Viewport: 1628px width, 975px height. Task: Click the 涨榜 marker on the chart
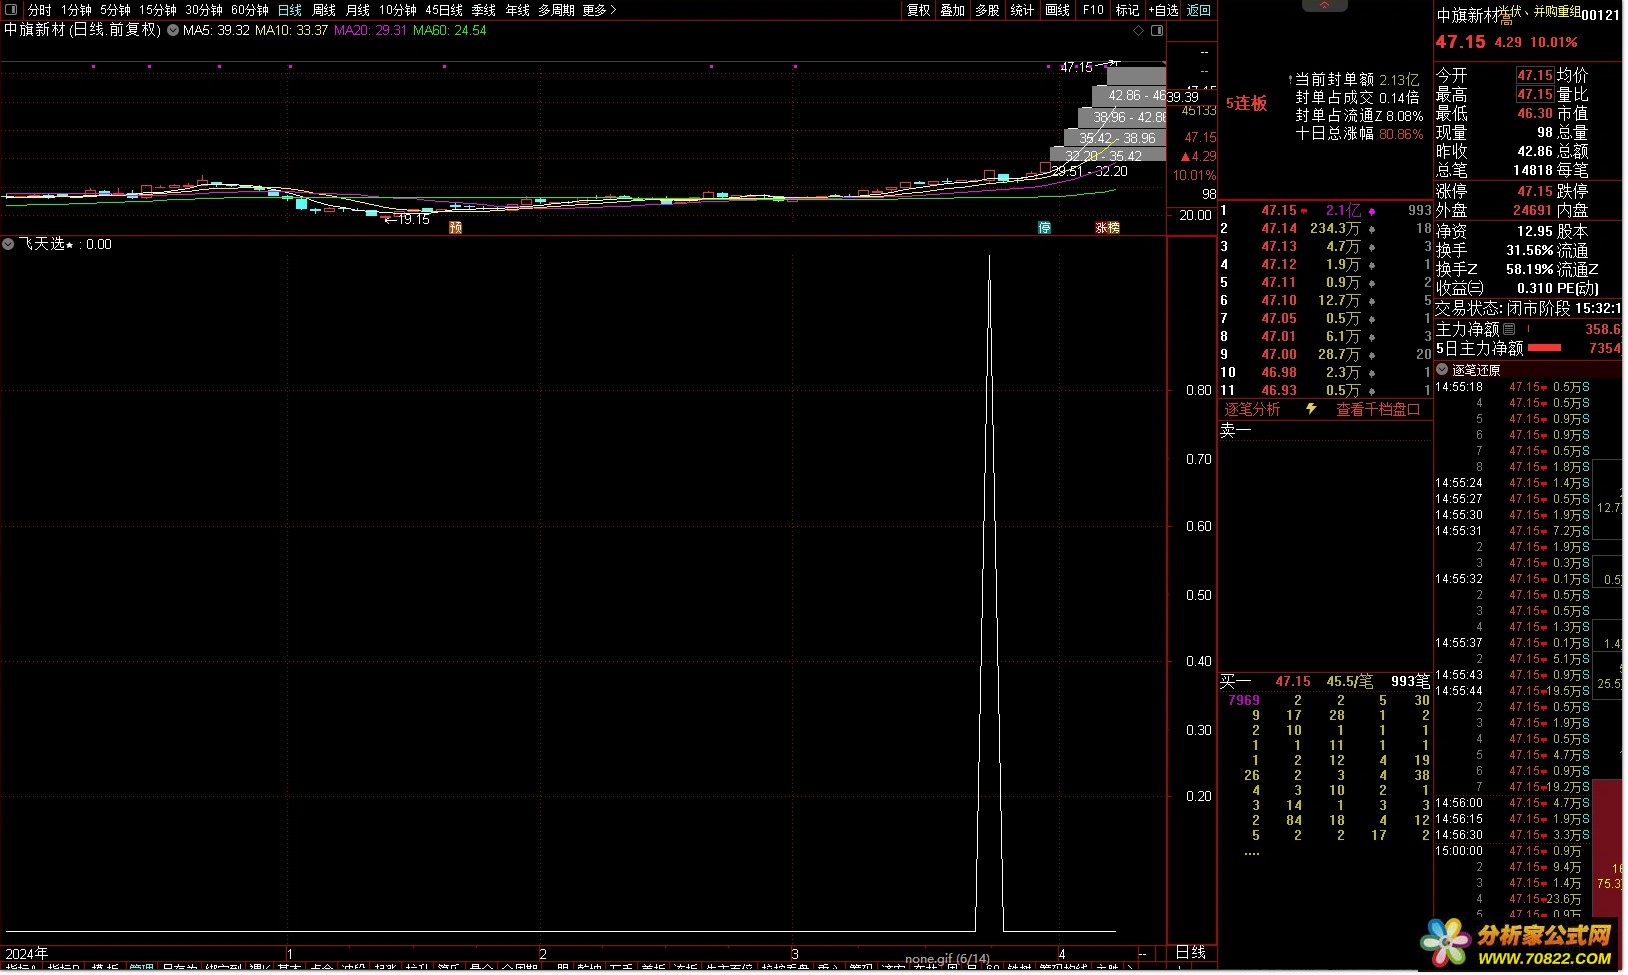[x=1107, y=227]
